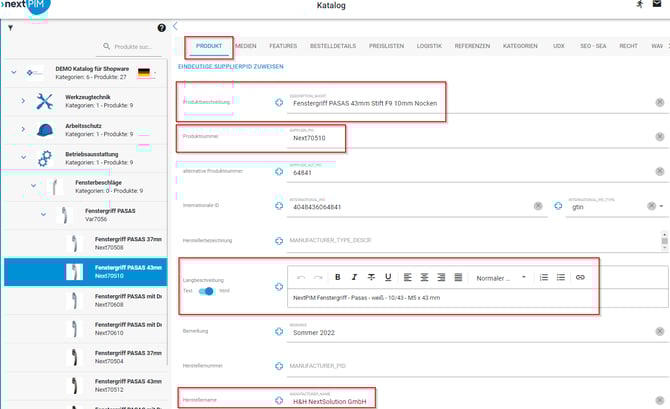
Task: Clear the Next70510 product number field
Action: (x=660, y=137)
